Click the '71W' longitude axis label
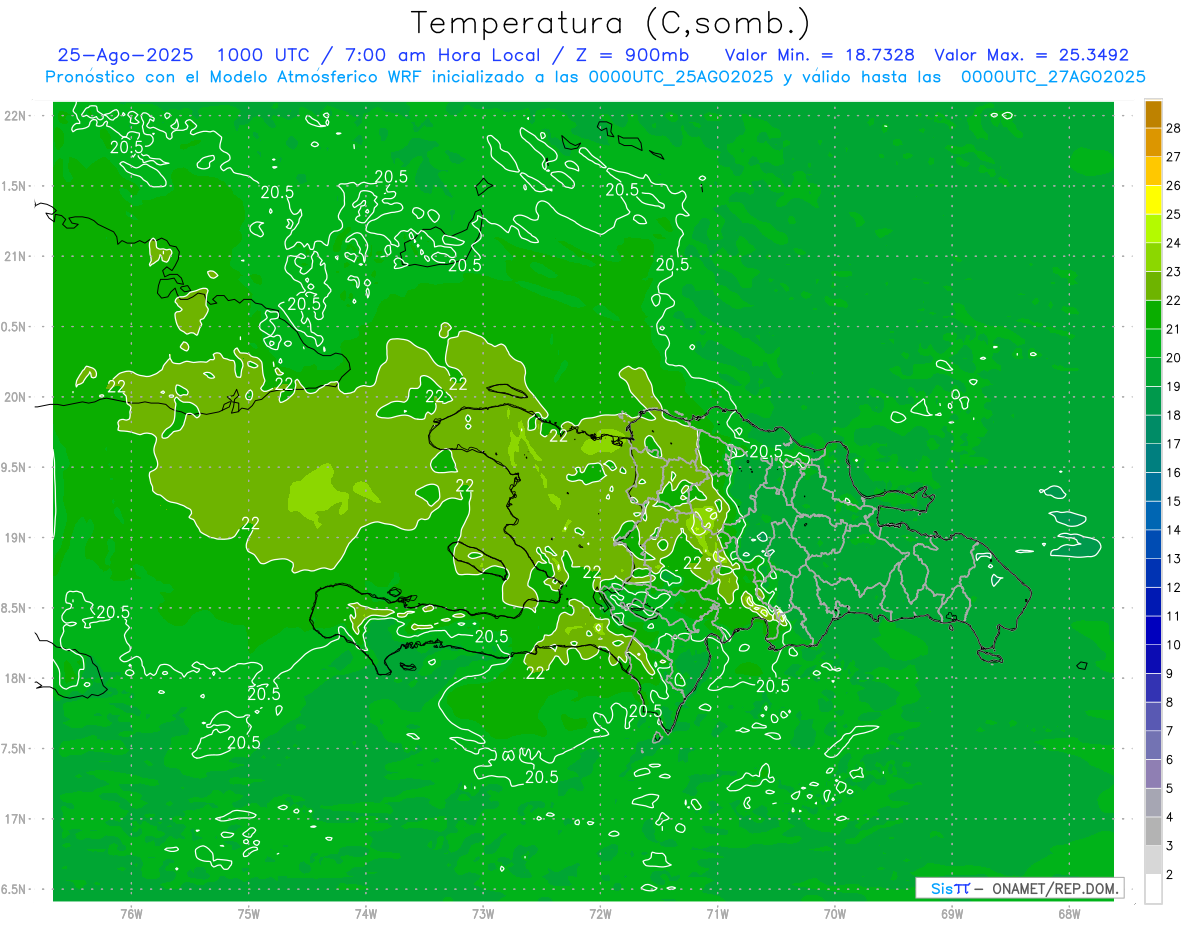The width and height of the screenshot is (1200, 927). click(x=717, y=914)
